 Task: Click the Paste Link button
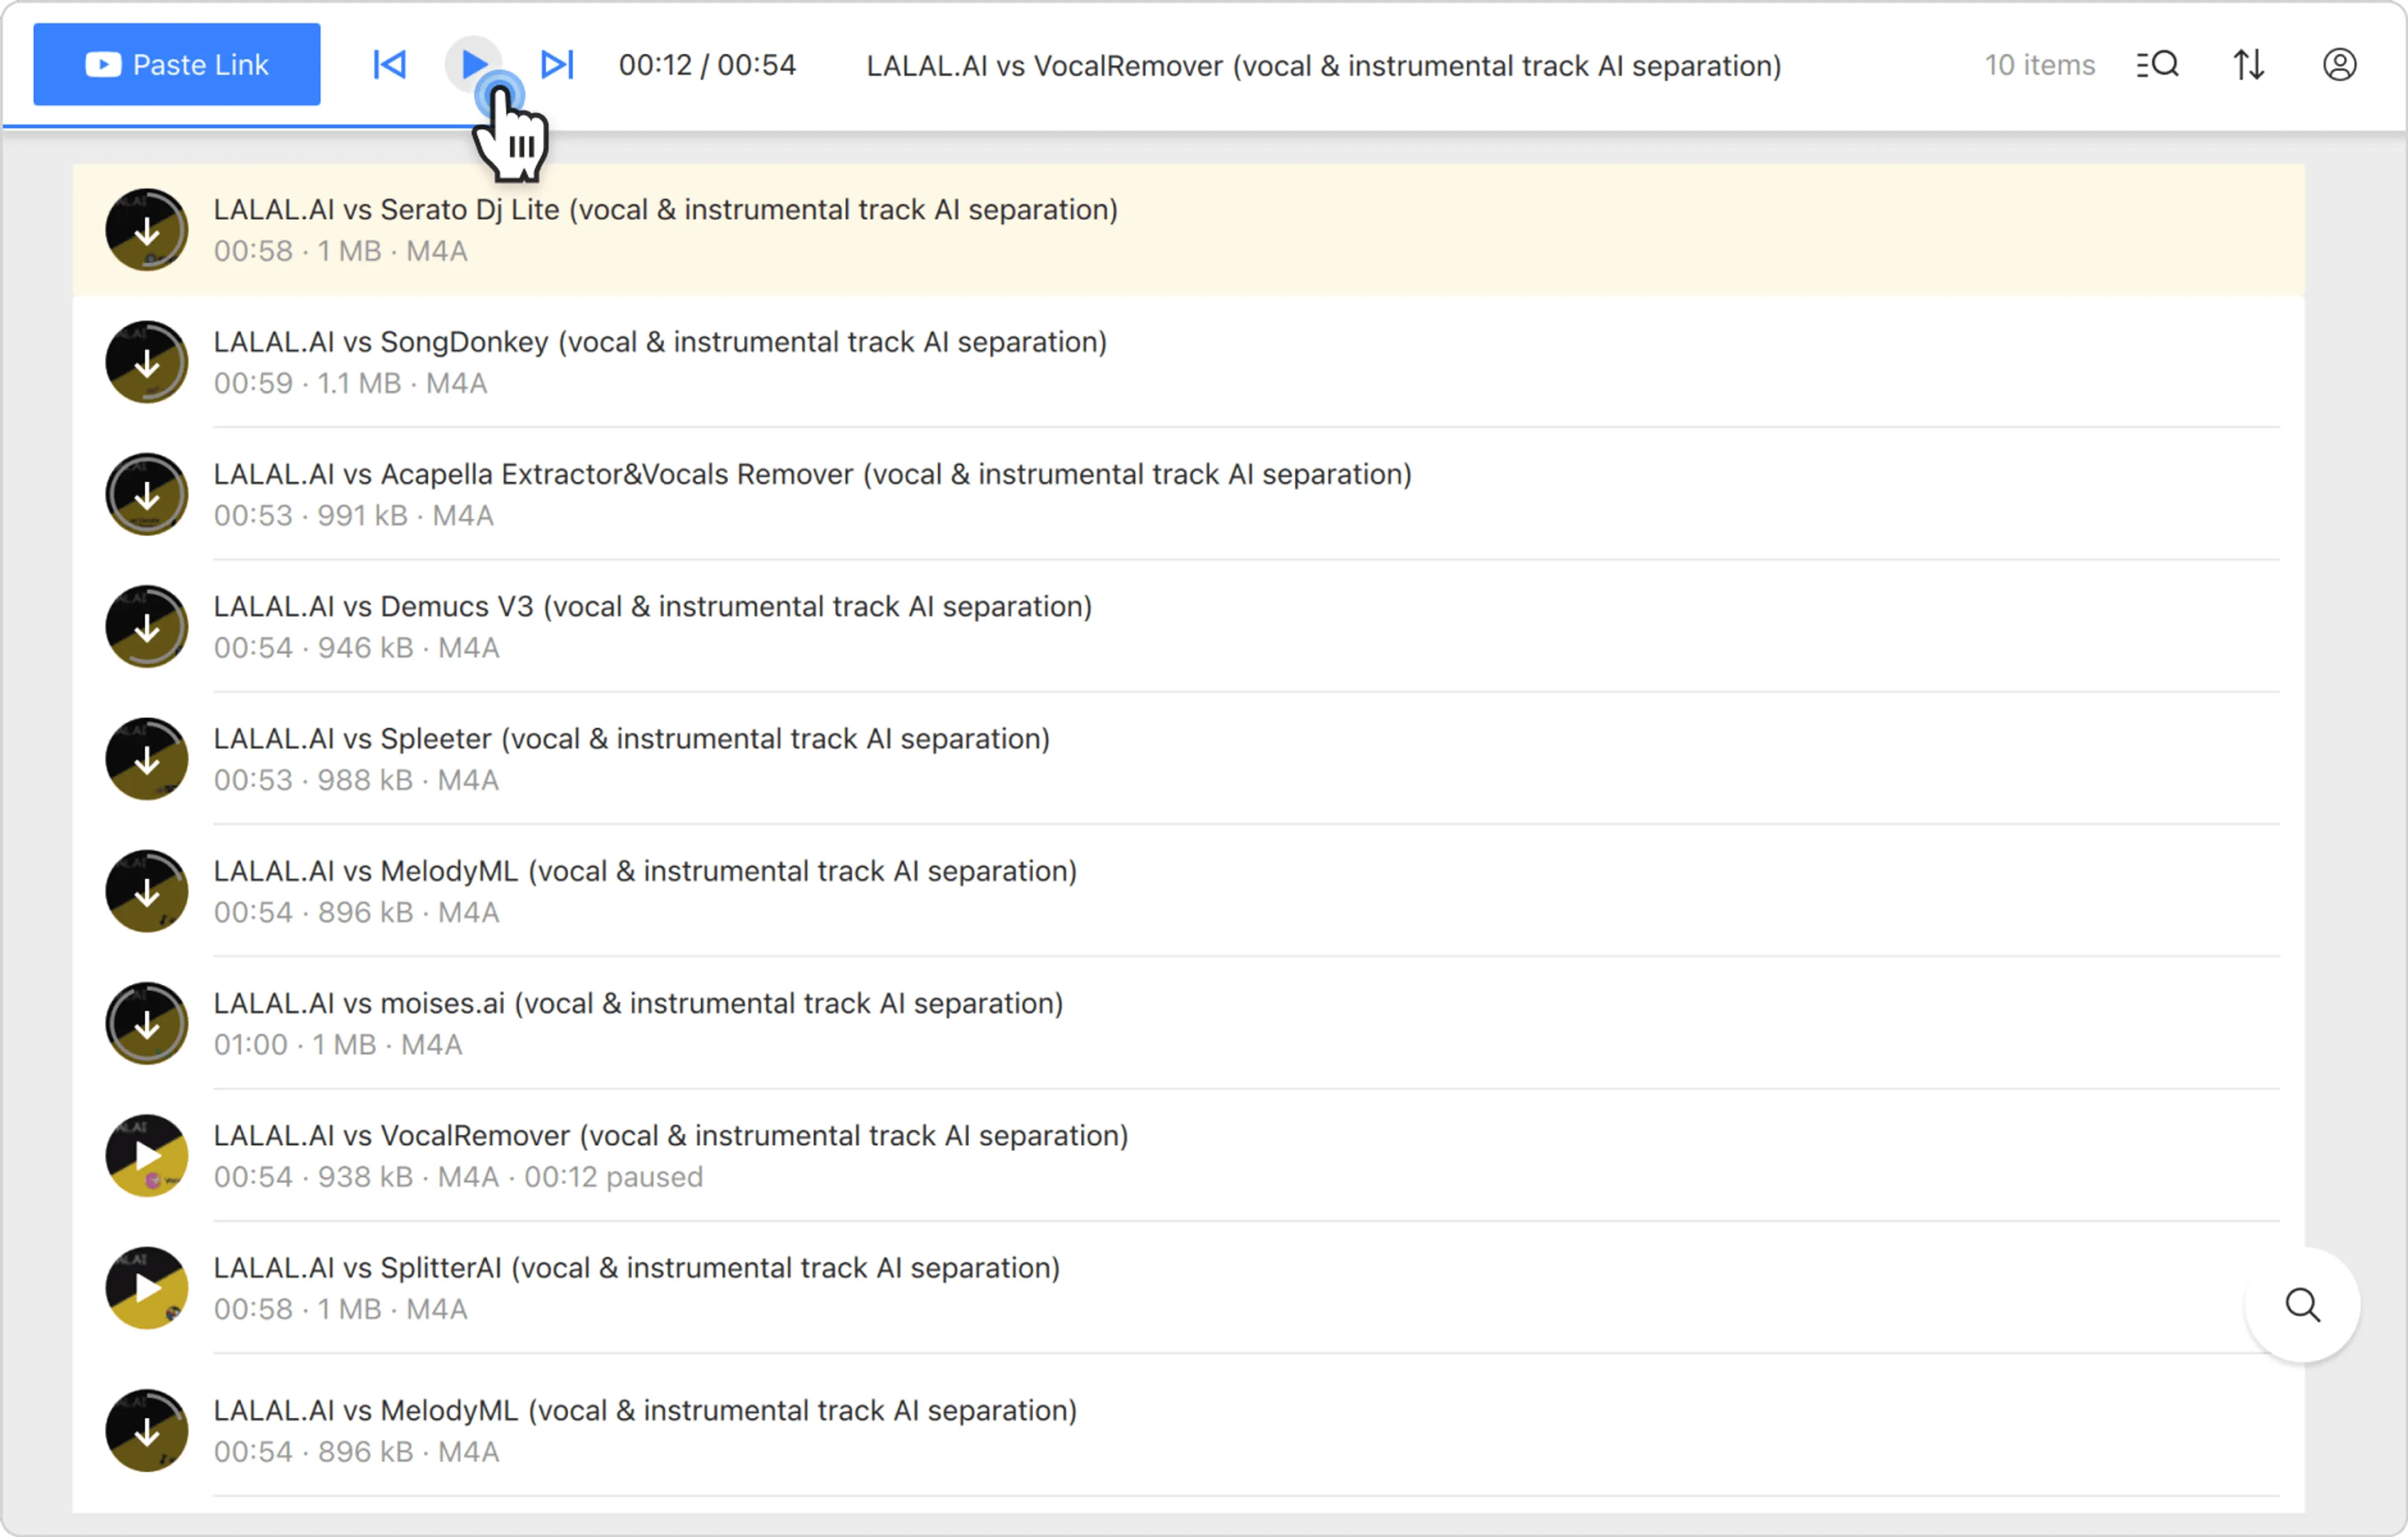click(x=176, y=65)
